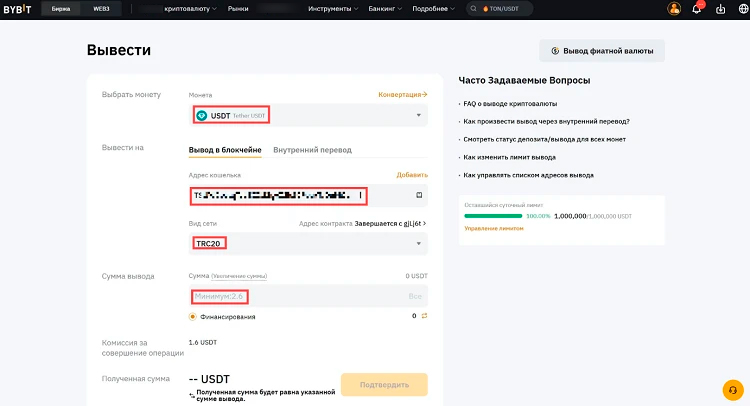
Task: Click the Конвертация link
Action: tap(402, 95)
